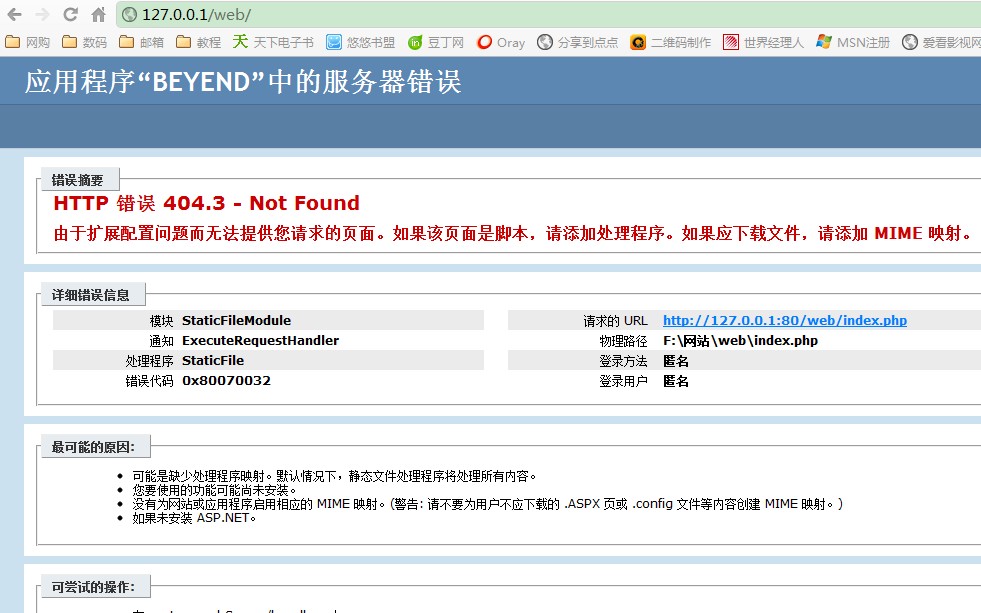The image size is (981, 613).
Task: Go to browser home page icon
Action: pyautogui.click(x=98, y=14)
